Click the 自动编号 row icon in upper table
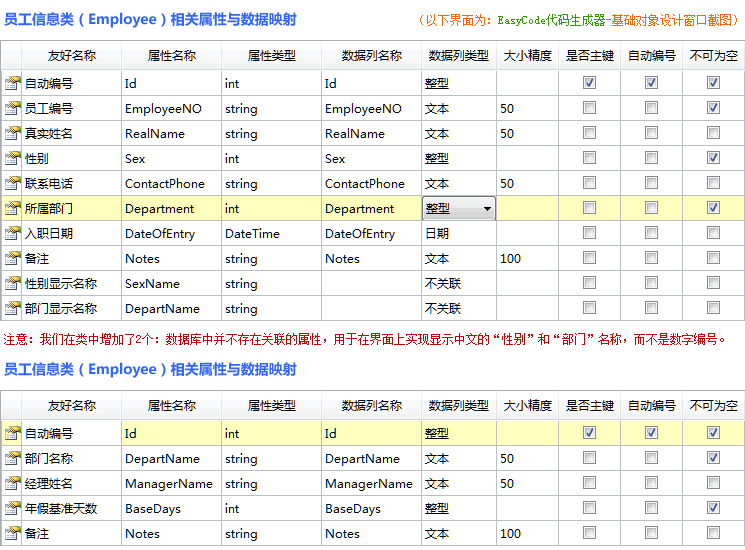The image size is (745, 550). click(x=12, y=83)
